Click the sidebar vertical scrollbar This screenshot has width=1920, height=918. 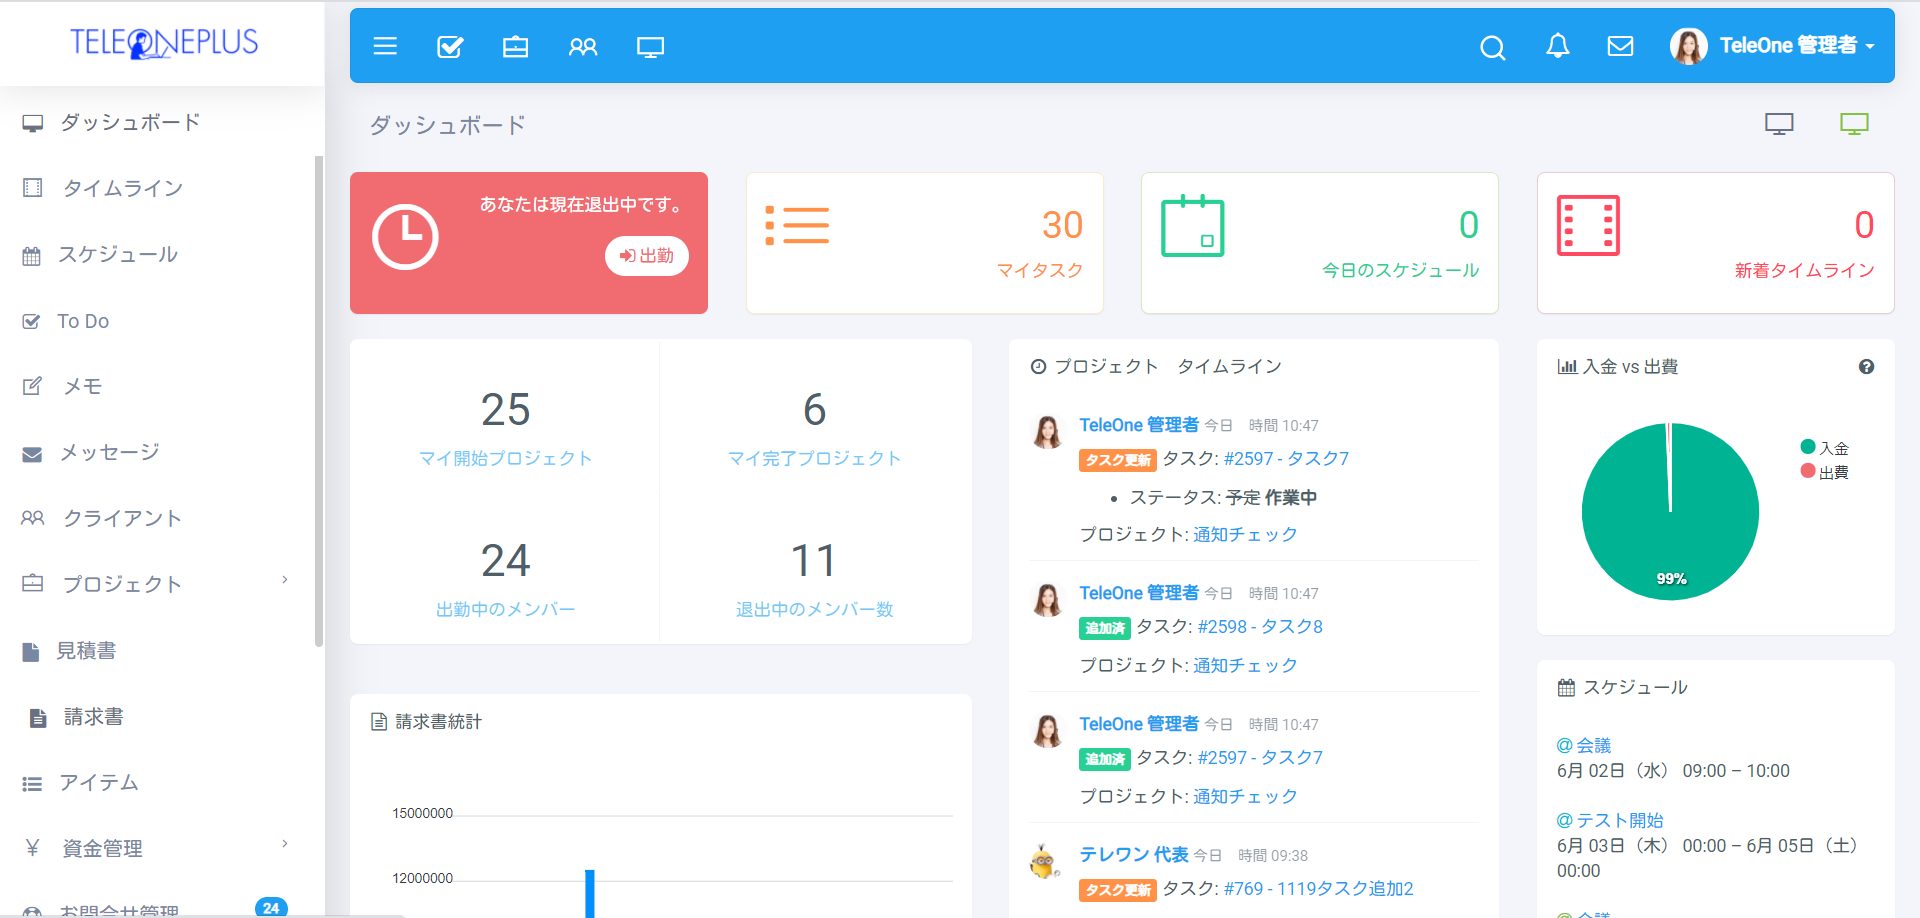pyautogui.click(x=319, y=400)
